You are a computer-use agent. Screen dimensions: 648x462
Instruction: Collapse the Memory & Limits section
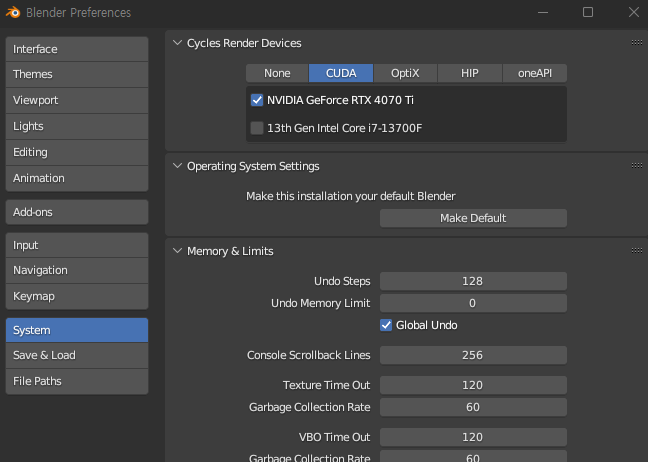pos(177,251)
